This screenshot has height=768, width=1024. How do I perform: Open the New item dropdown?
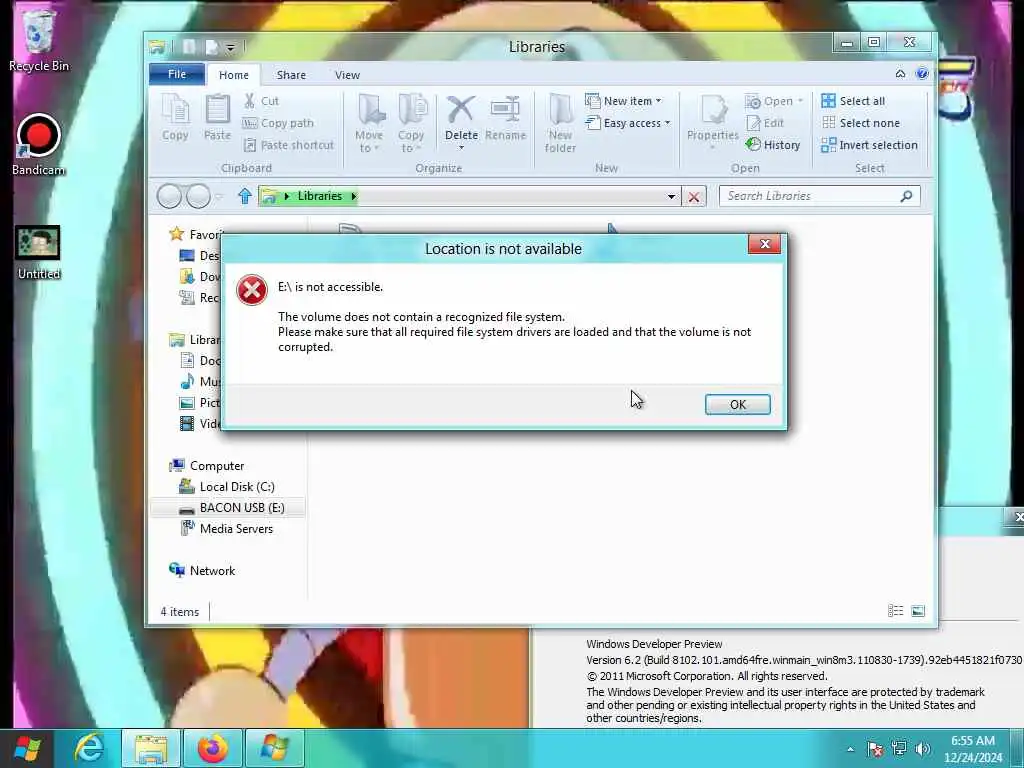coord(624,101)
